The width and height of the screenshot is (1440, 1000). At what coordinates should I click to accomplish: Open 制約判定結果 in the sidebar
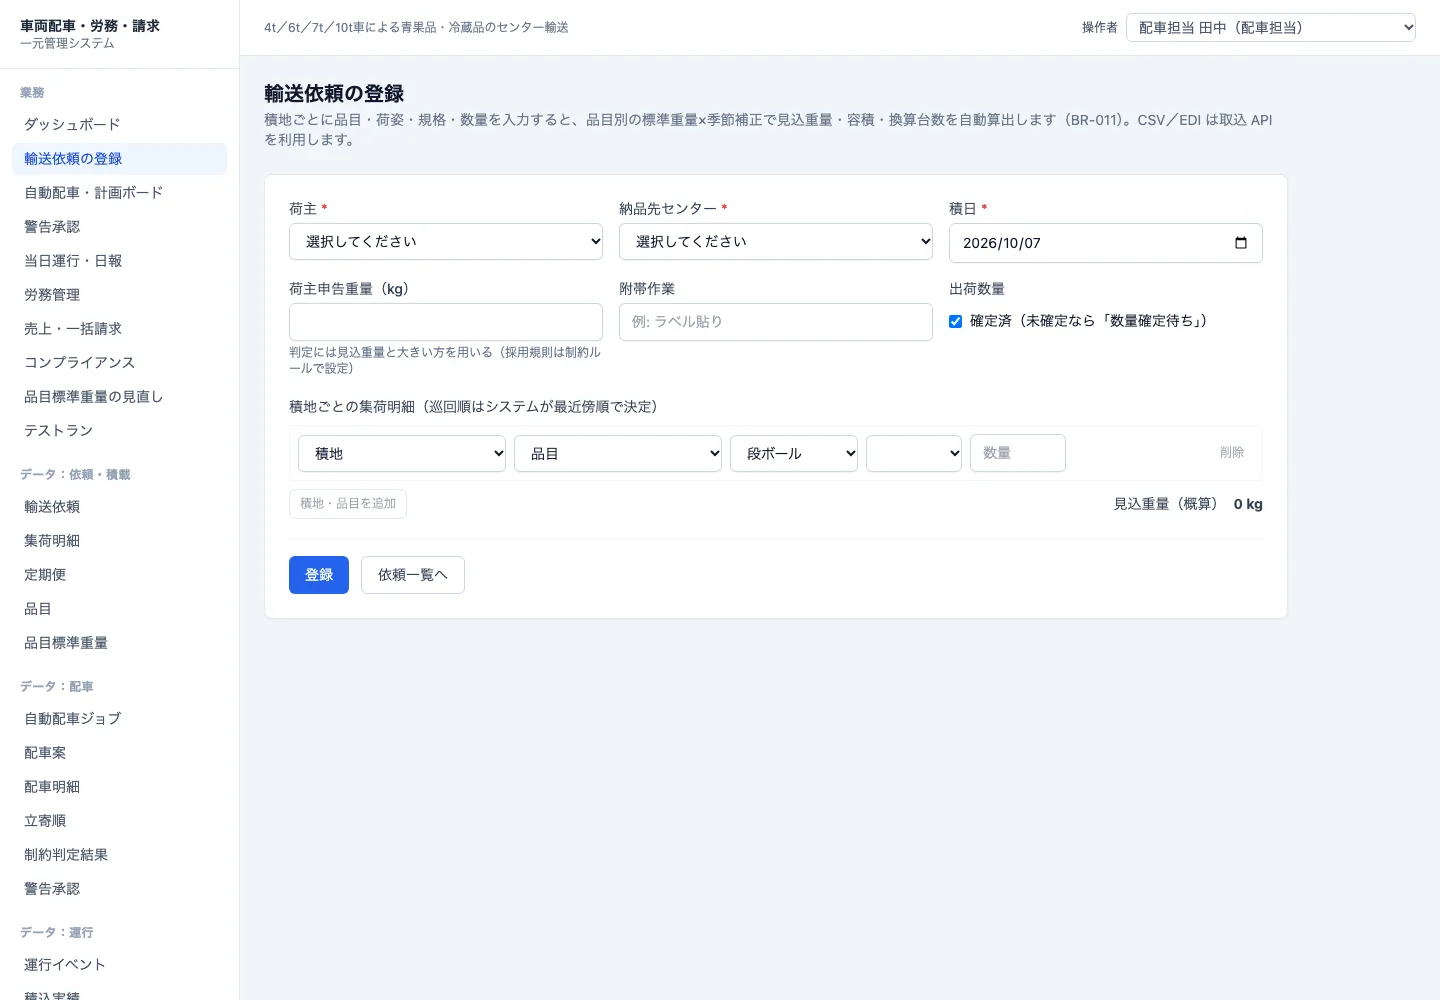pos(120,855)
